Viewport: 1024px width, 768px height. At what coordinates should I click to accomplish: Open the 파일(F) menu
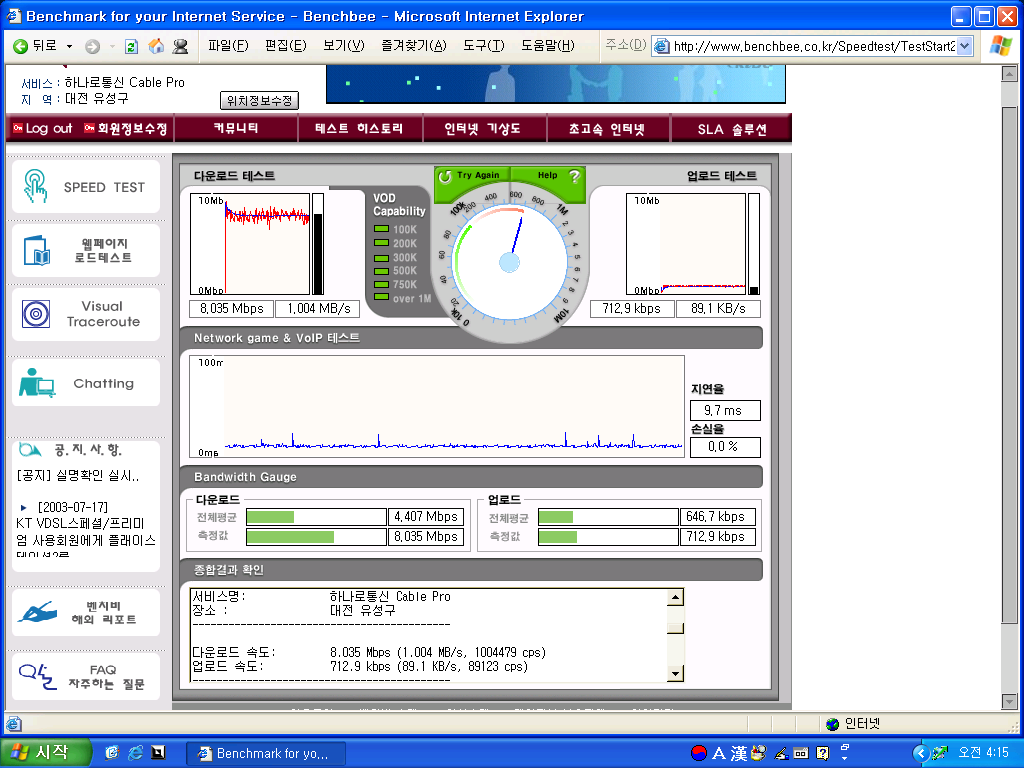pos(228,46)
